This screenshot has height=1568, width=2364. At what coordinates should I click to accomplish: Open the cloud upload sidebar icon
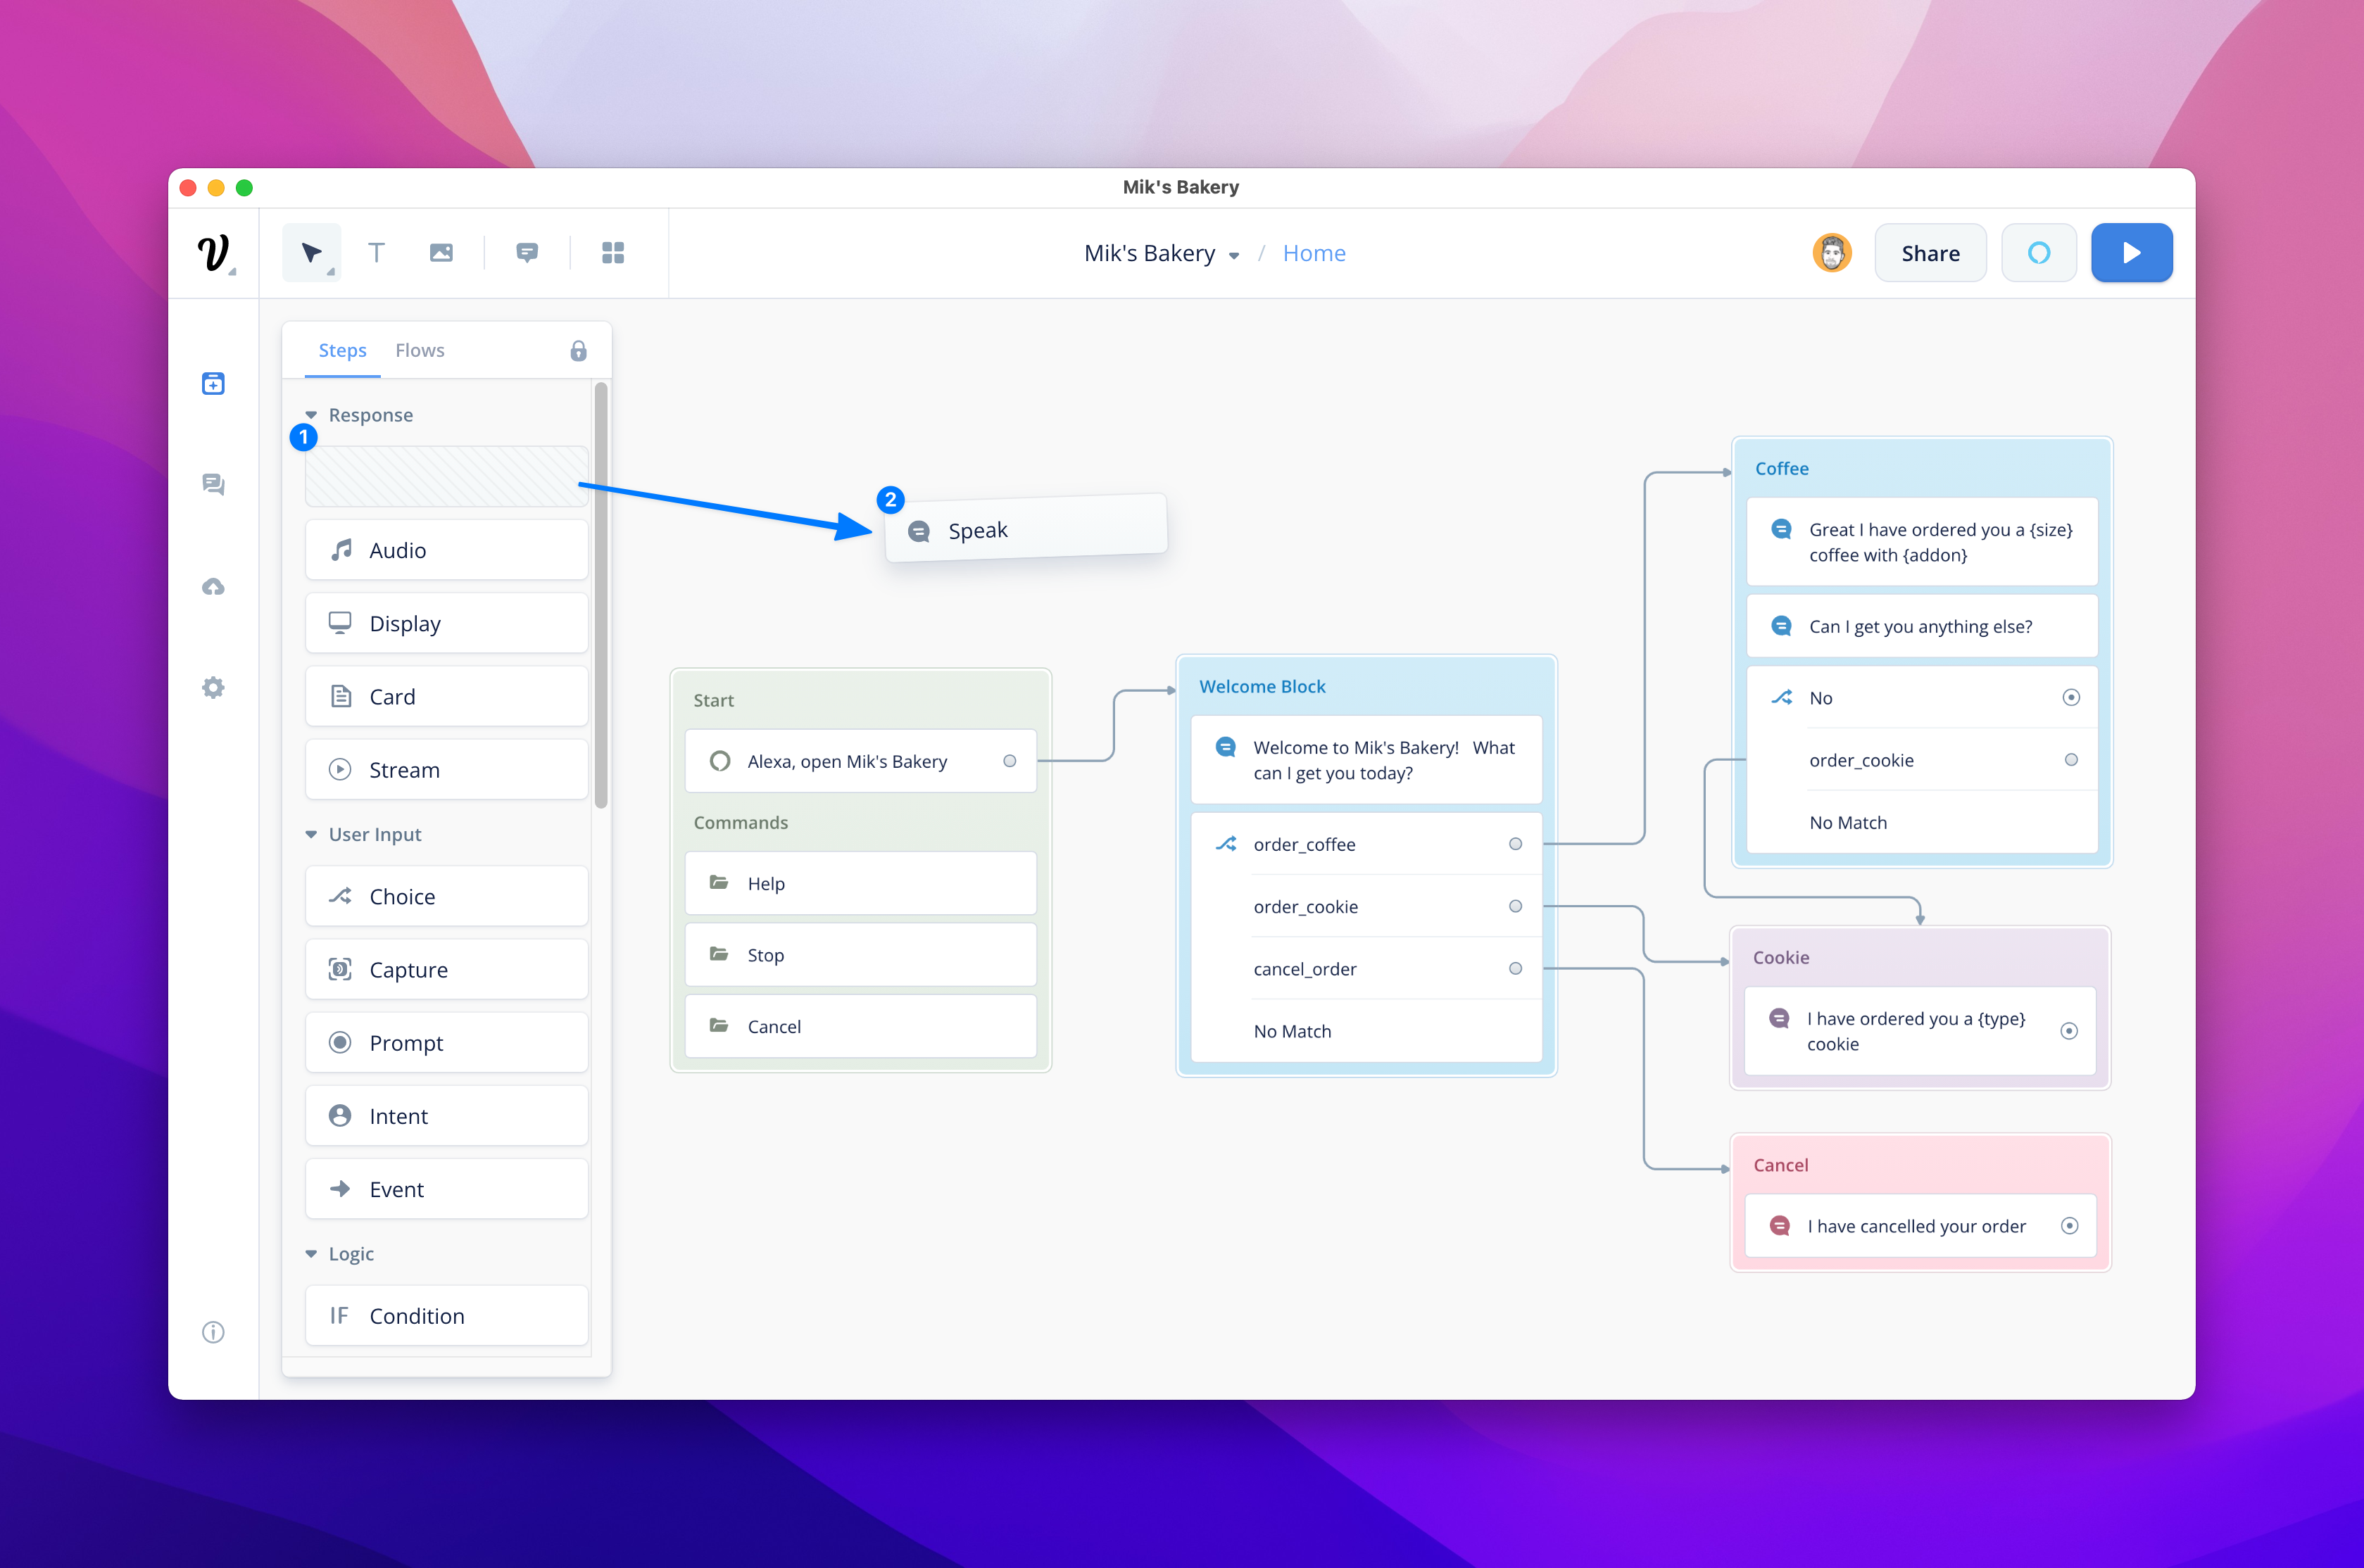pyautogui.click(x=213, y=587)
